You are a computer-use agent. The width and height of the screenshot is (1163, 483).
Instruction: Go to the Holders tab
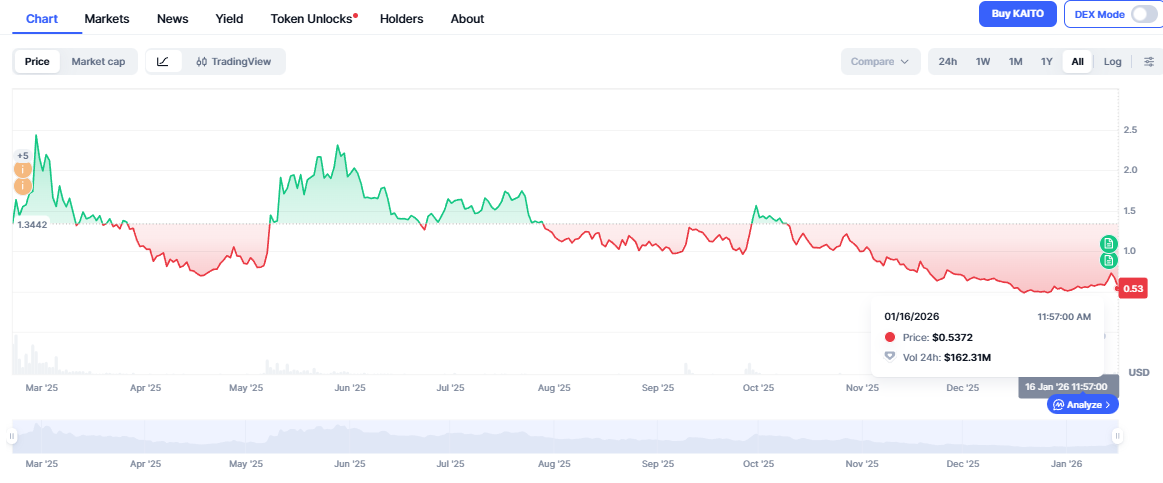coord(401,19)
